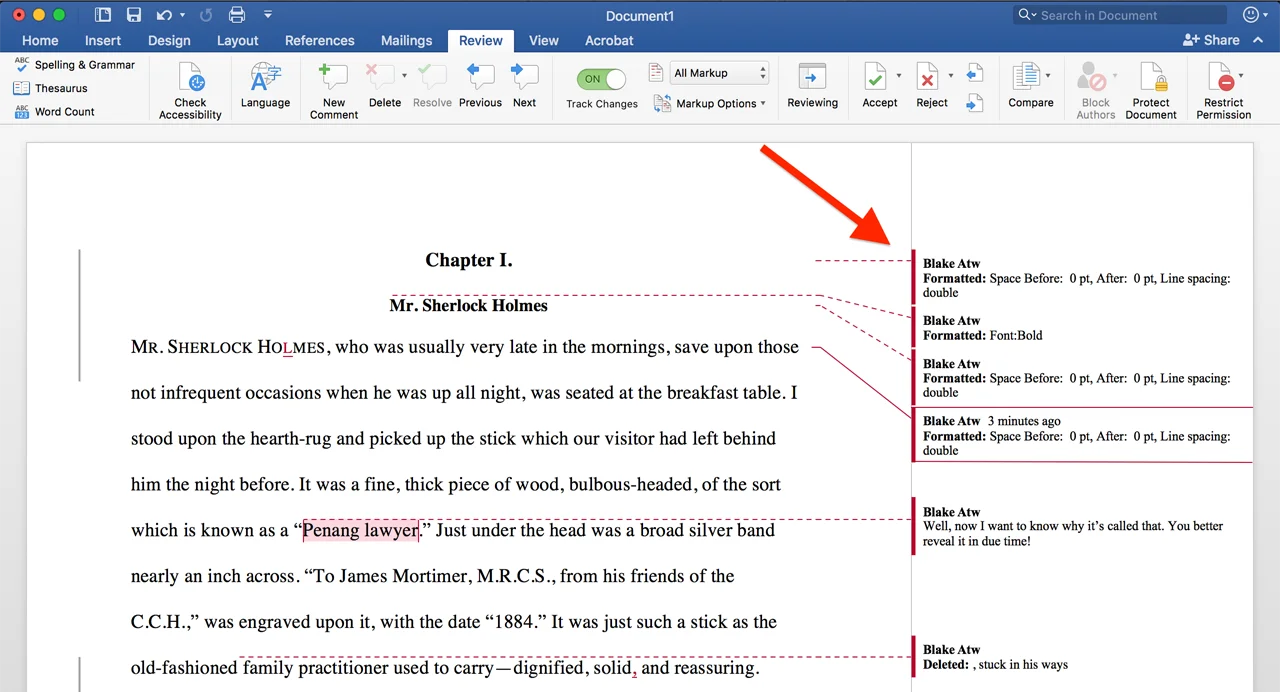Image resolution: width=1280 pixels, height=692 pixels.
Task: Click the Save icon in title bar
Action: (x=134, y=15)
